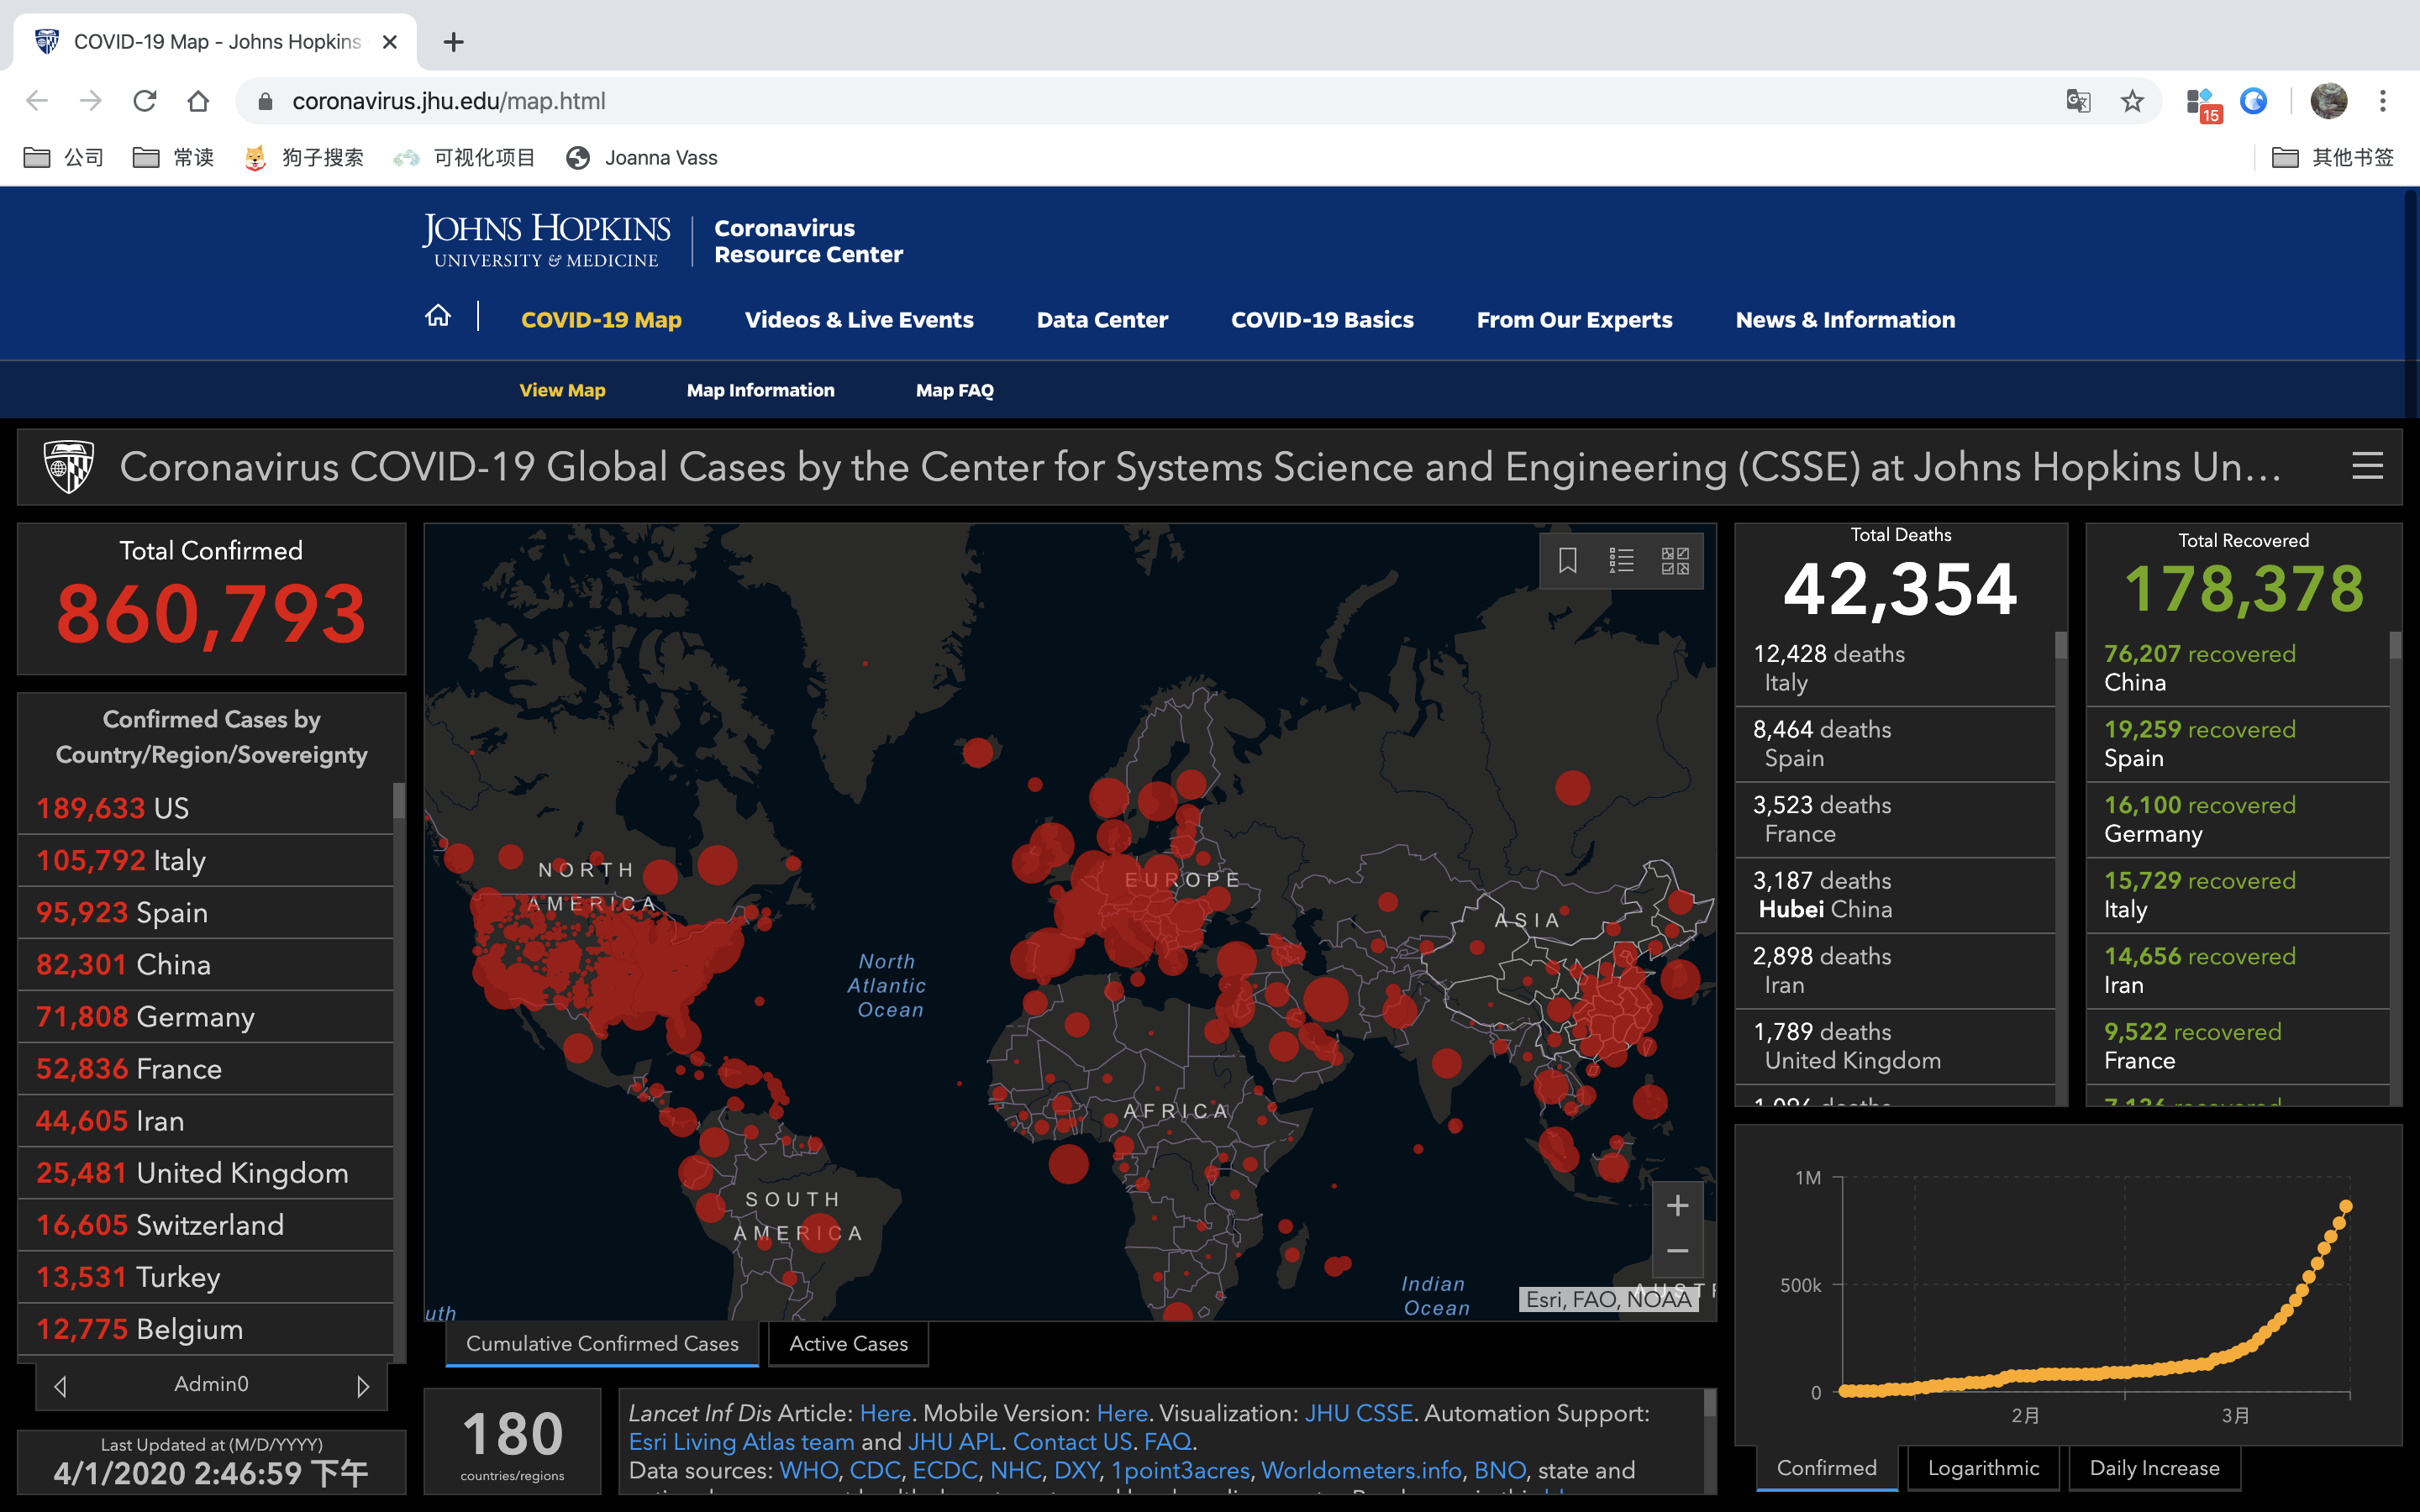Screen dimensions: 2420x1512
Task: Select Switzerland in confirmed list
Action: tap(206, 1225)
